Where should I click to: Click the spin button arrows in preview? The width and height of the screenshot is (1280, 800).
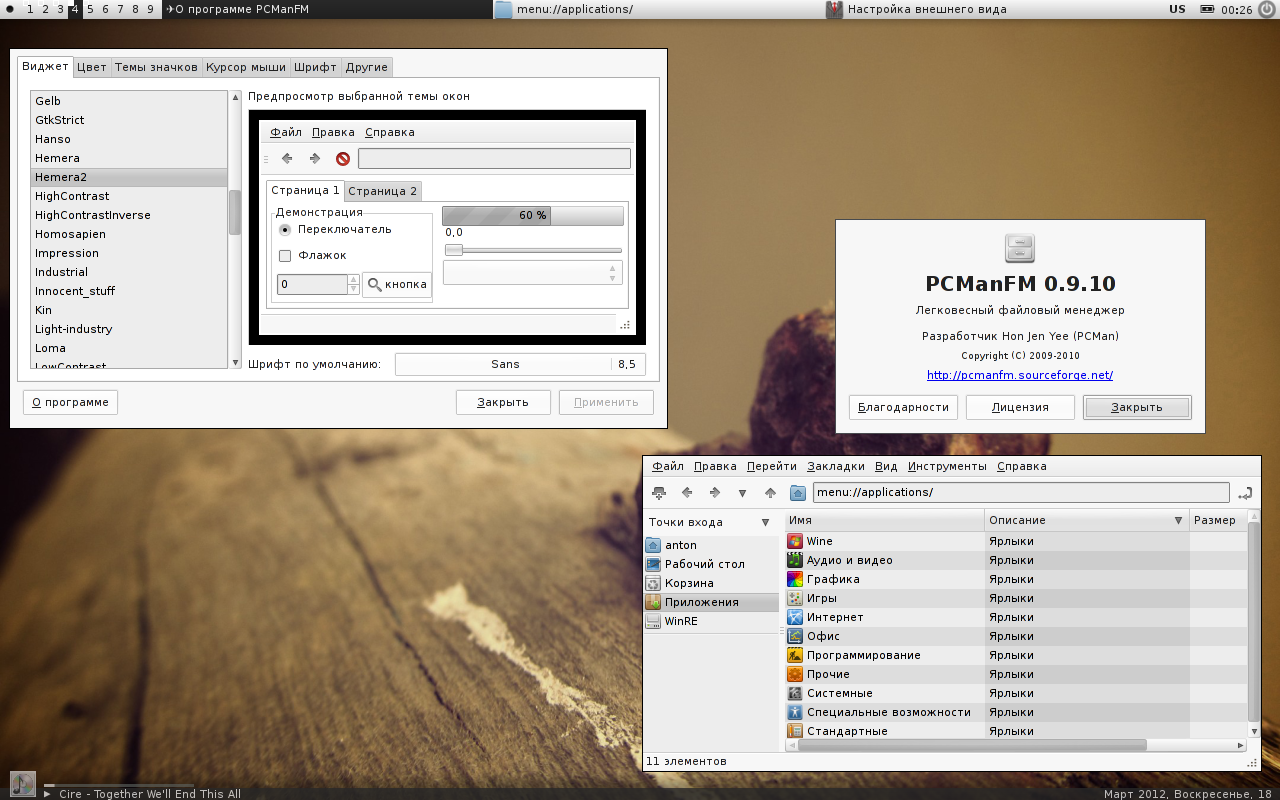353,284
